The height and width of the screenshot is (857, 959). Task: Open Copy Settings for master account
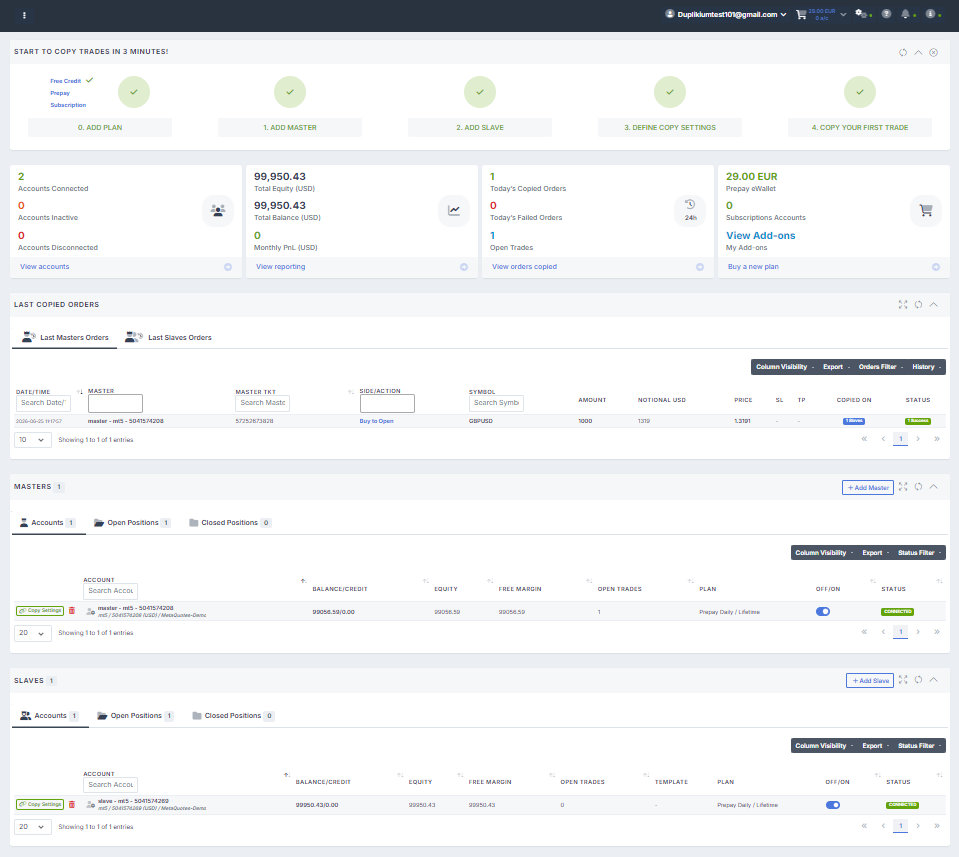[x=40, y=611]
